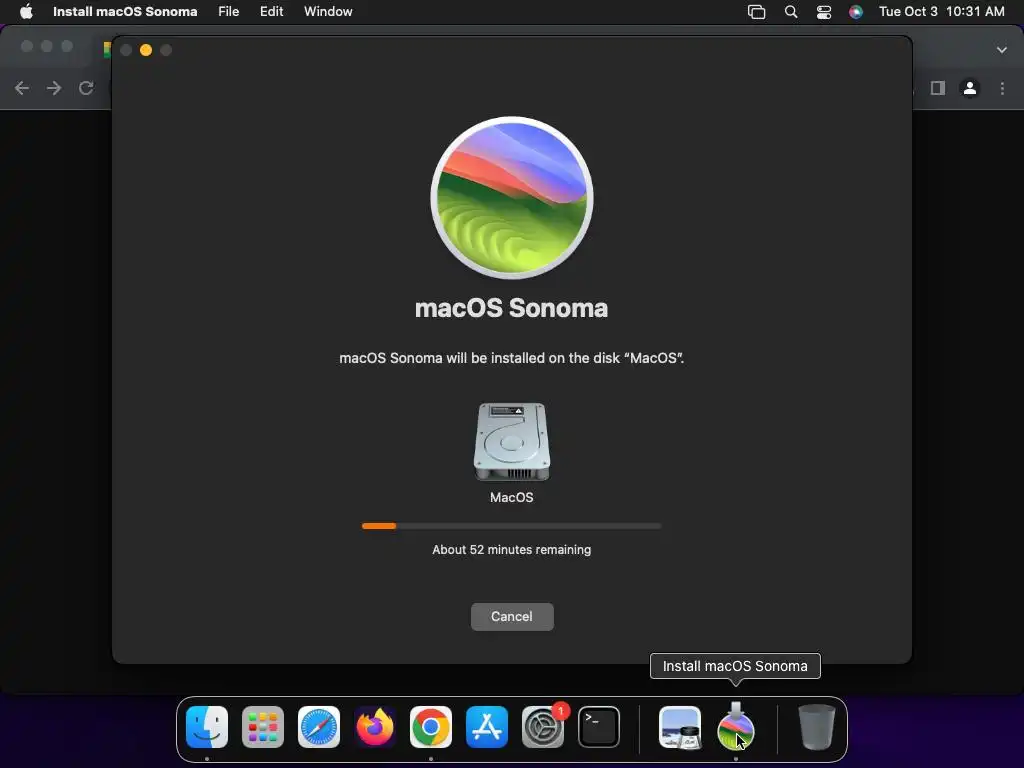Screen dimensions: 1024x768
Task: Open the Trash in the Dock
Action: point(816,727)
